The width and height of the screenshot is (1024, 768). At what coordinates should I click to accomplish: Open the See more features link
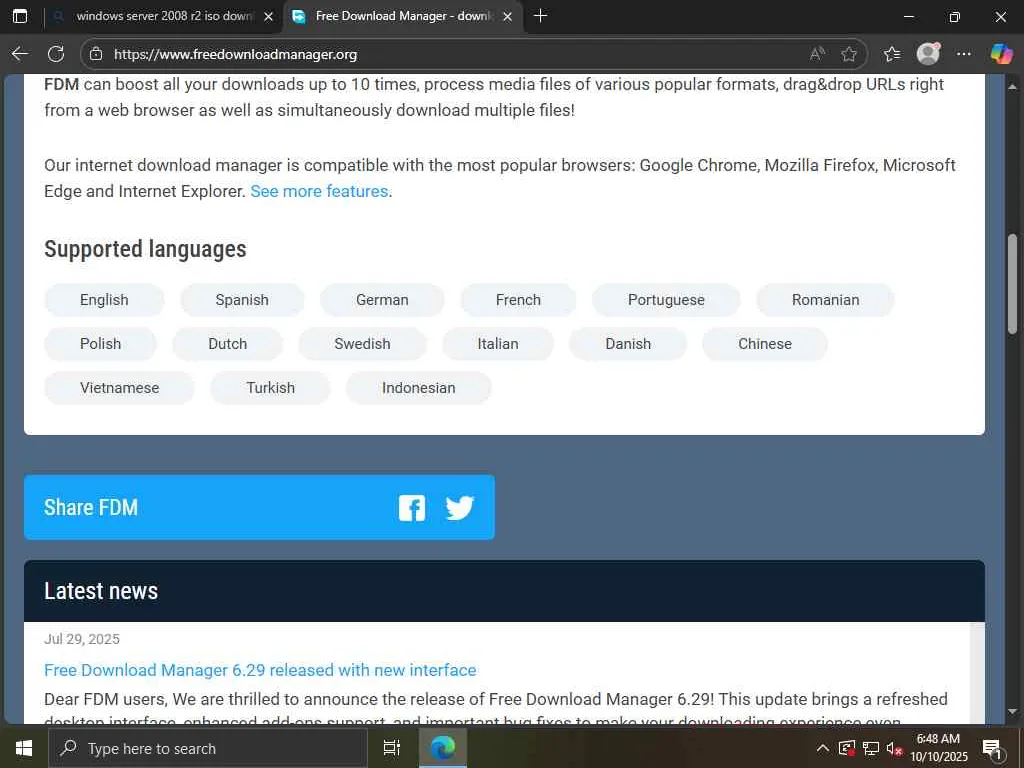319,191
